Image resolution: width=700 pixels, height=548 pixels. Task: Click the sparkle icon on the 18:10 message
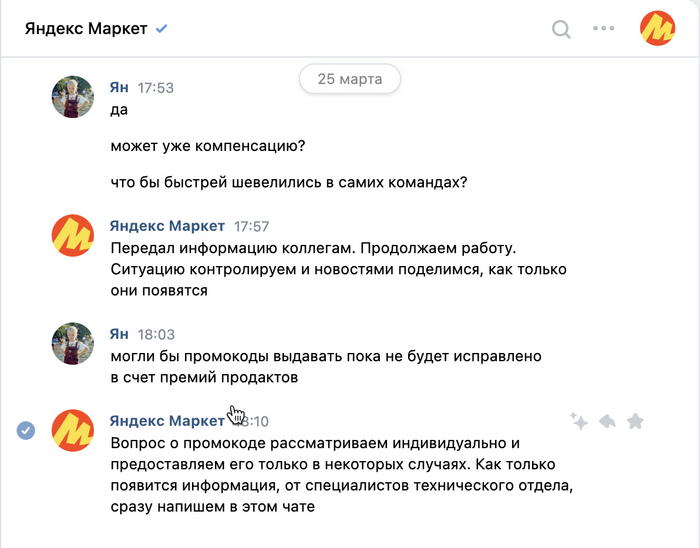coord(579,421)
